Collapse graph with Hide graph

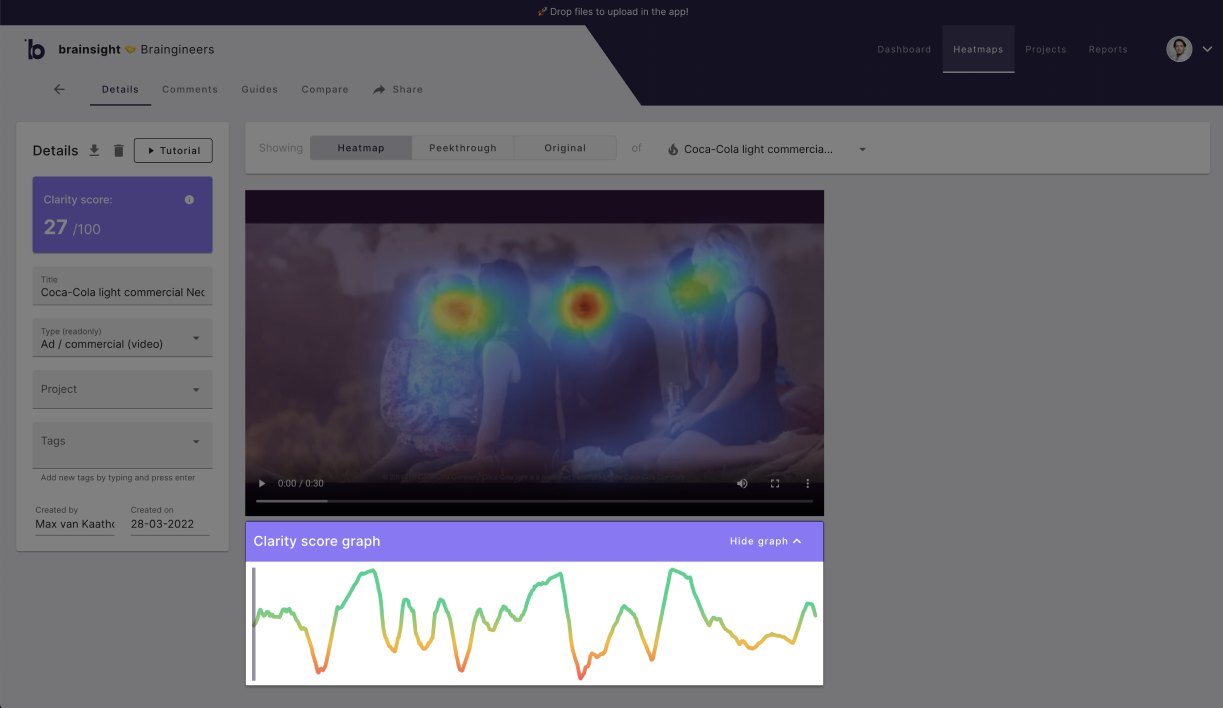pos(766,541)
